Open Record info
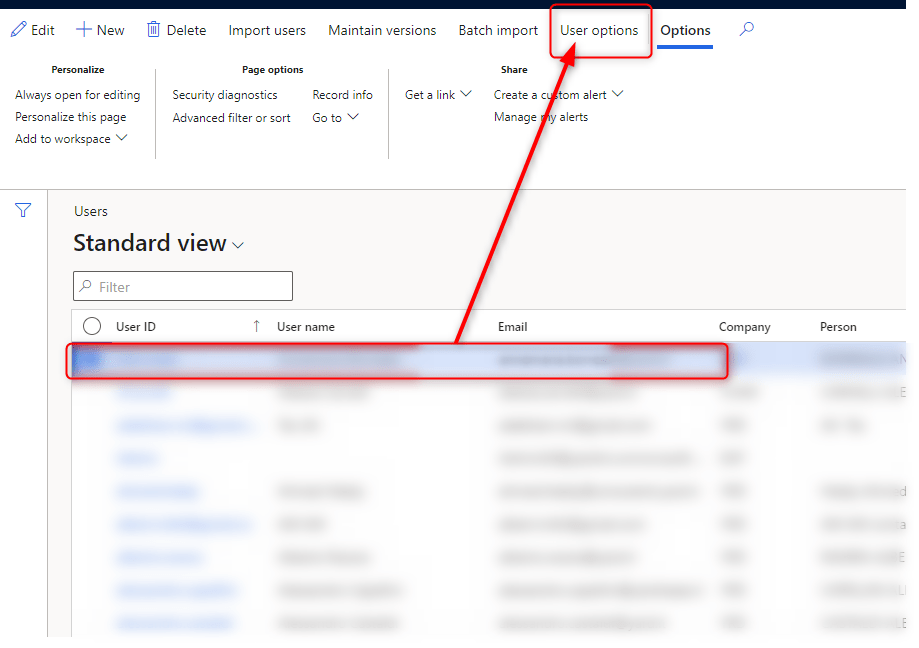 [x=342, y=94]
